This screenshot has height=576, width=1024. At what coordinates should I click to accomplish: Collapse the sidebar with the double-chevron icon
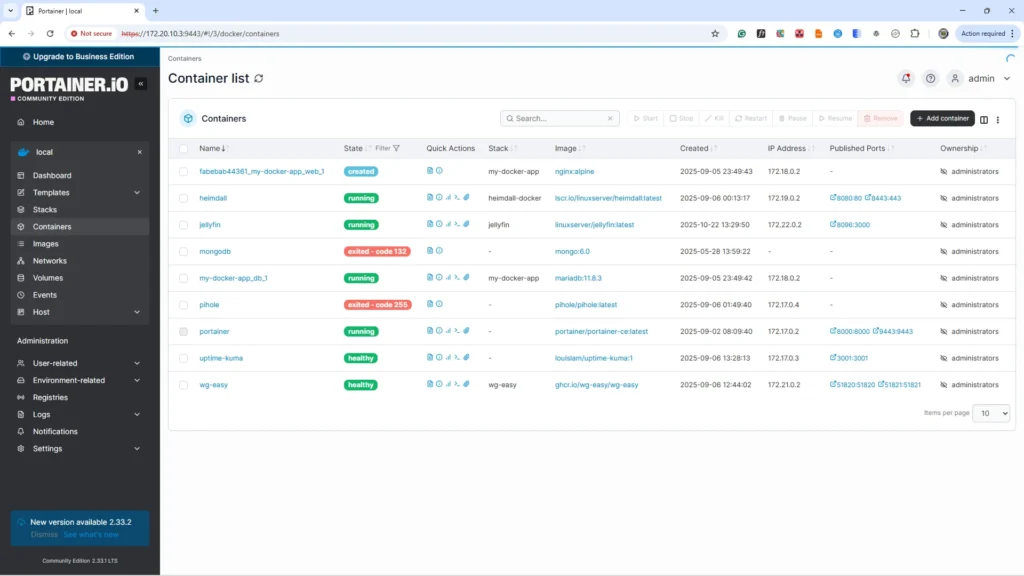(141, 84)
